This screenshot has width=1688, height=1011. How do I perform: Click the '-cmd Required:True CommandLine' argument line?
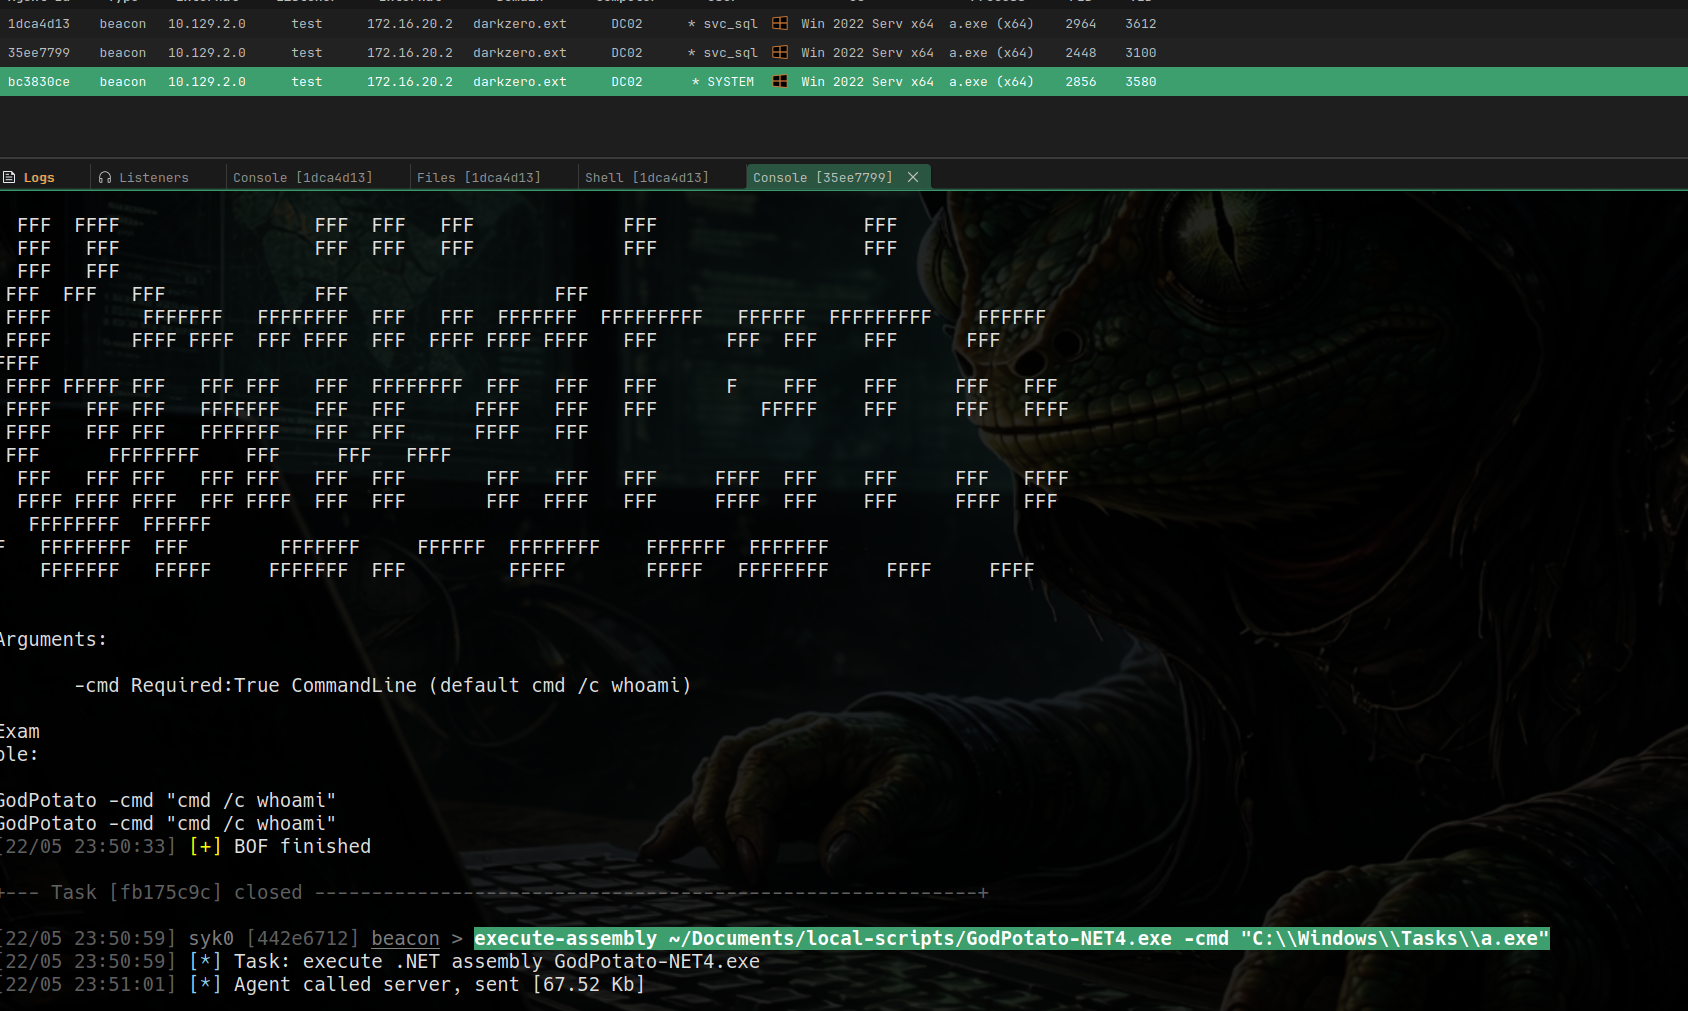[383, 686]
